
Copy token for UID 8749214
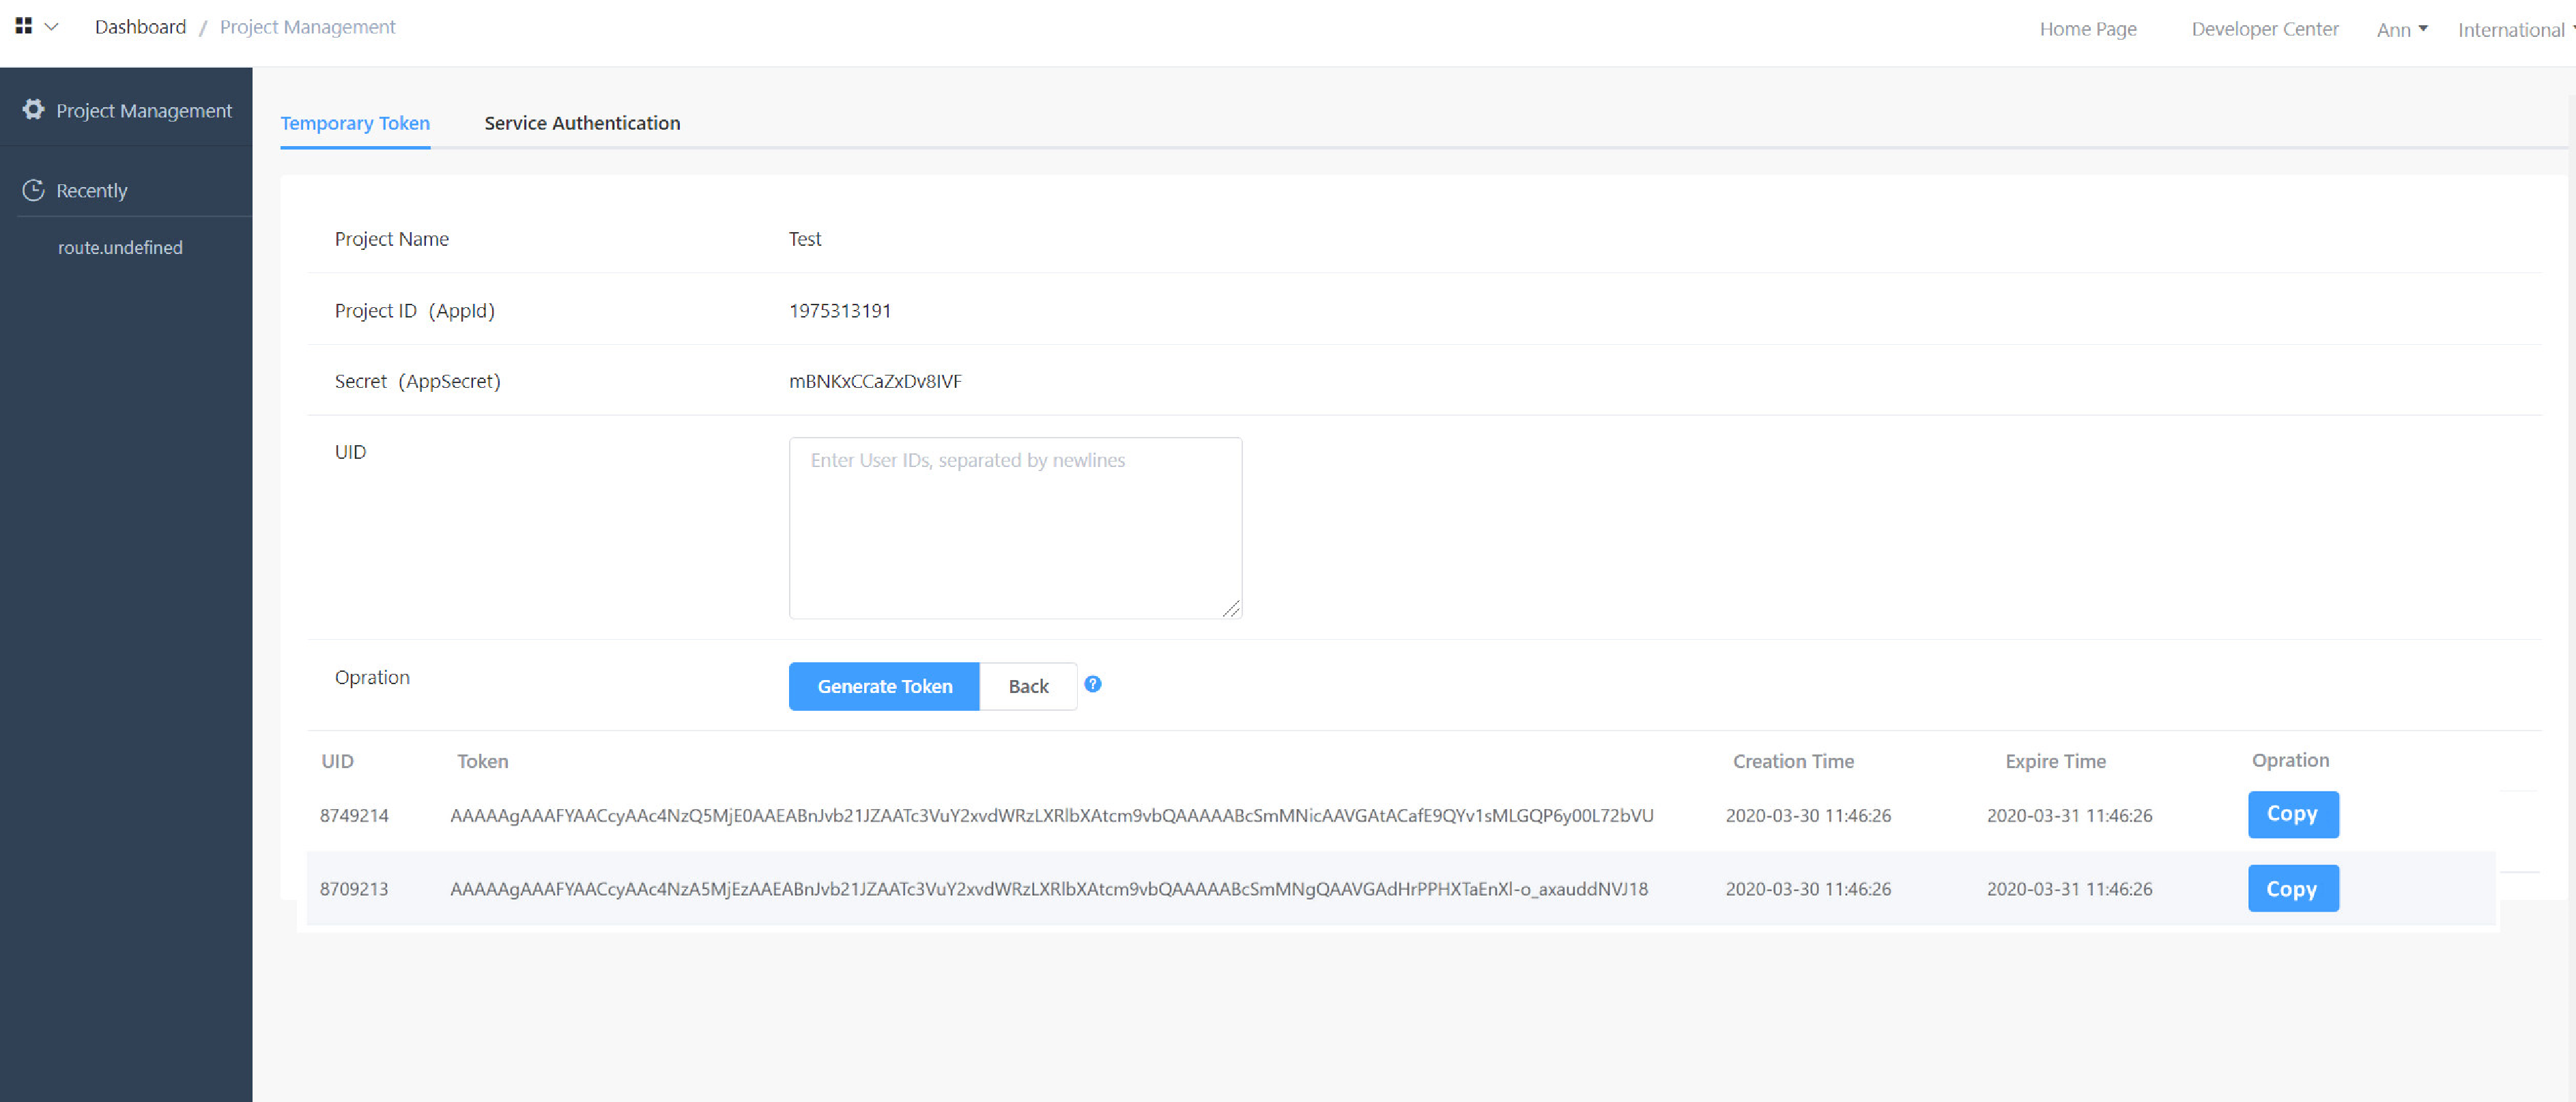coord(2292,814)
